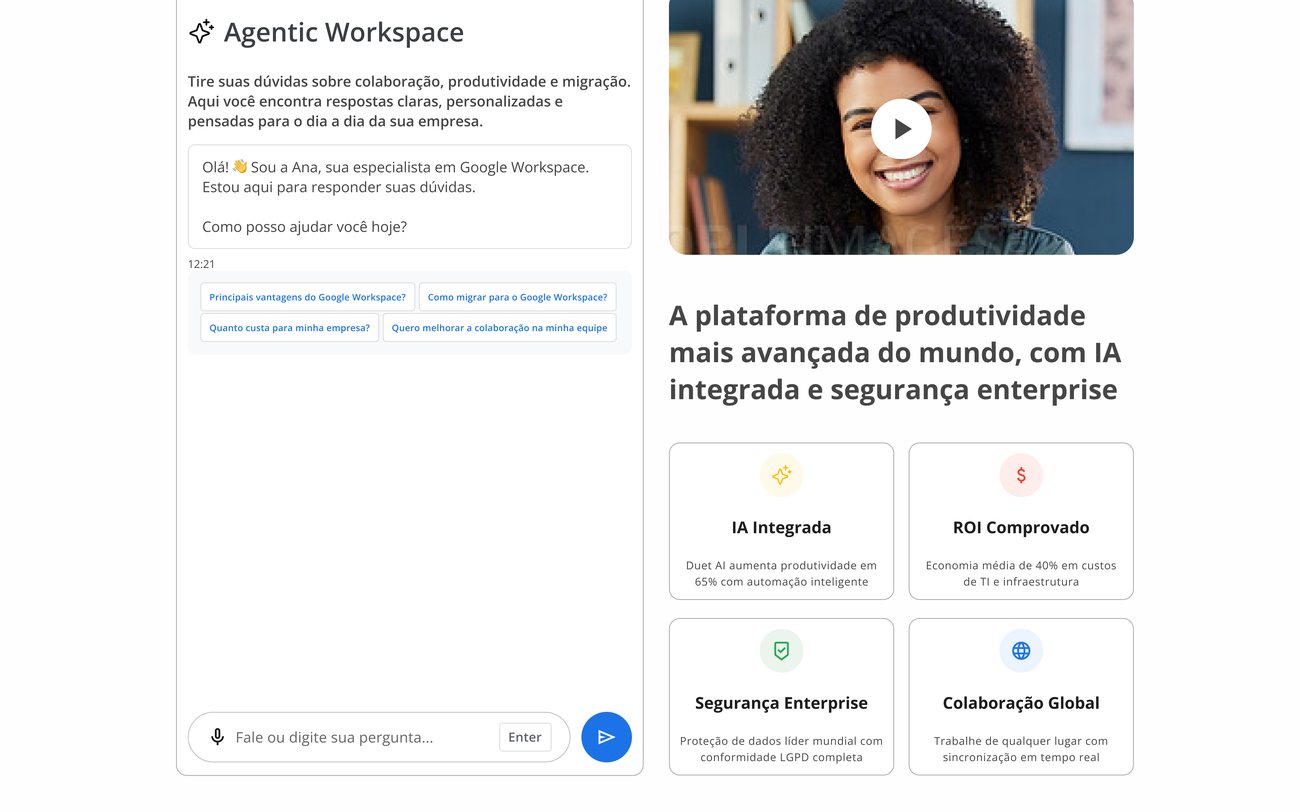Click the IA Integrada card title
Image resolution: width=1300 pixels, height=812 pixels.
(781, 527)
